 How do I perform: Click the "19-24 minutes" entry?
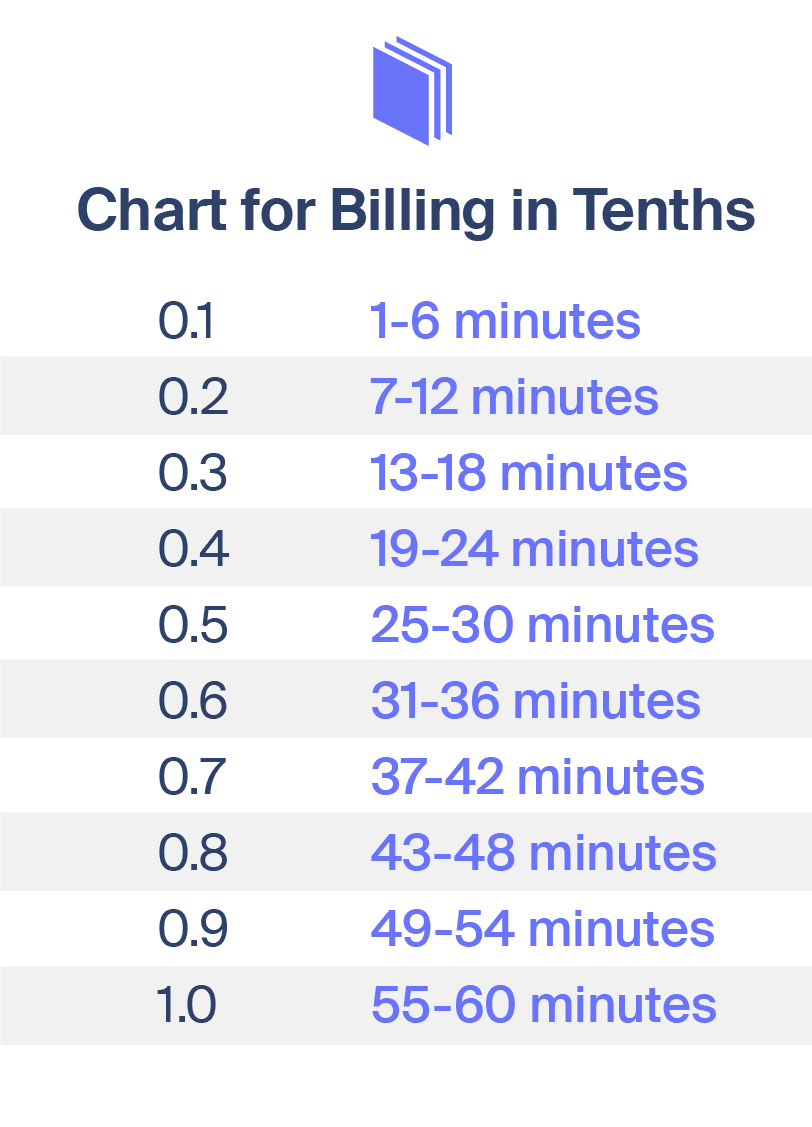(x=534, y=550)
